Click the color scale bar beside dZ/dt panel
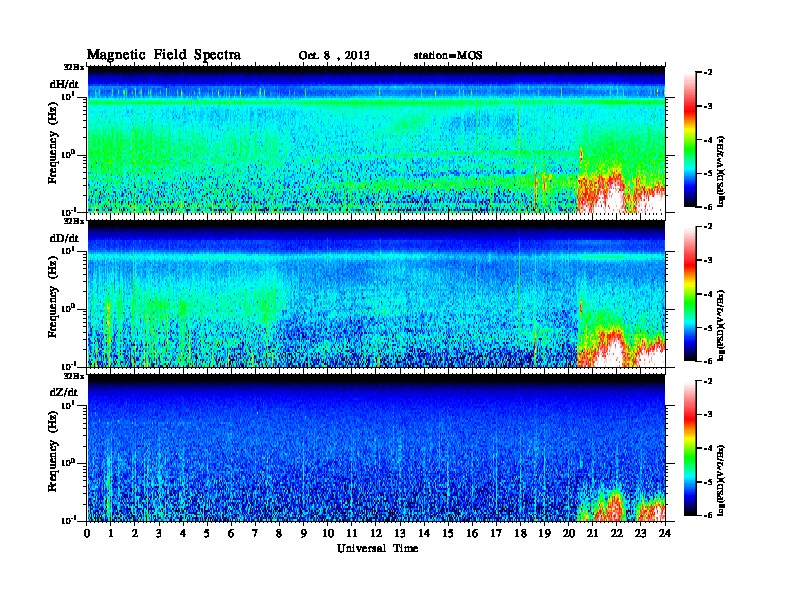792x612 pixels. point(690,448)
